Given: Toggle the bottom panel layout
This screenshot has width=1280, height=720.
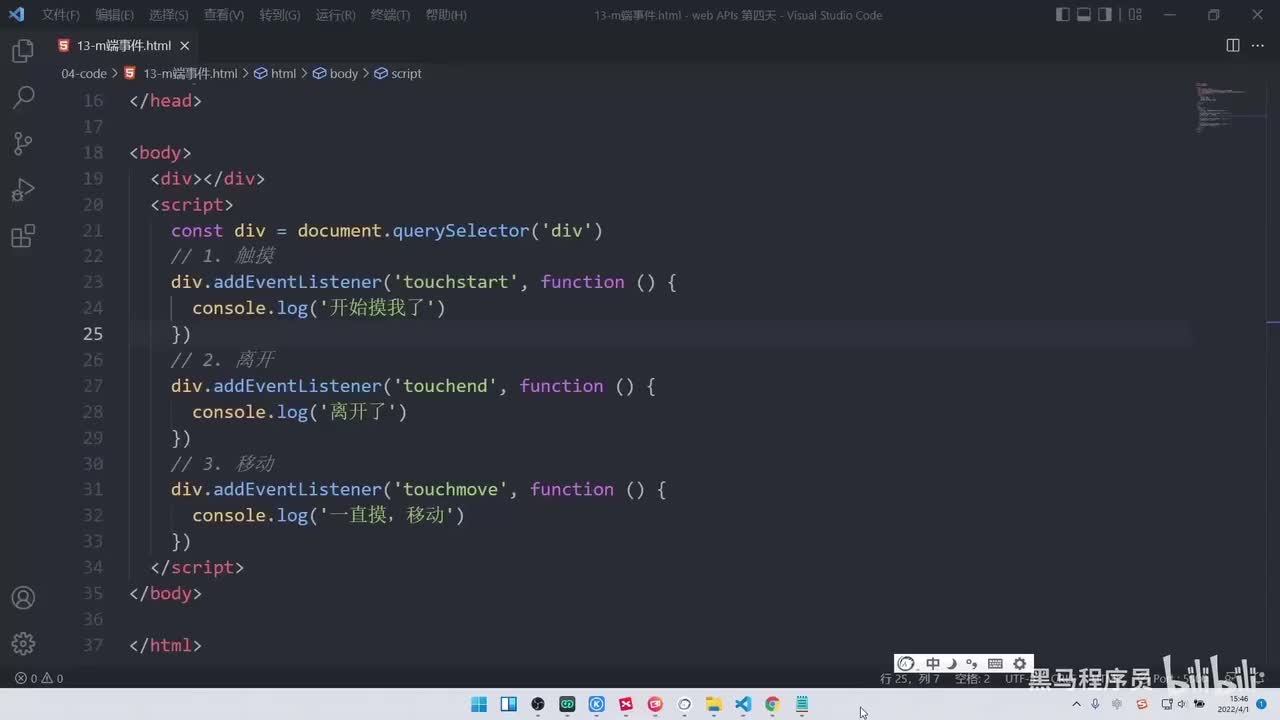Looking at the screenshot, I should point(1084,15).
